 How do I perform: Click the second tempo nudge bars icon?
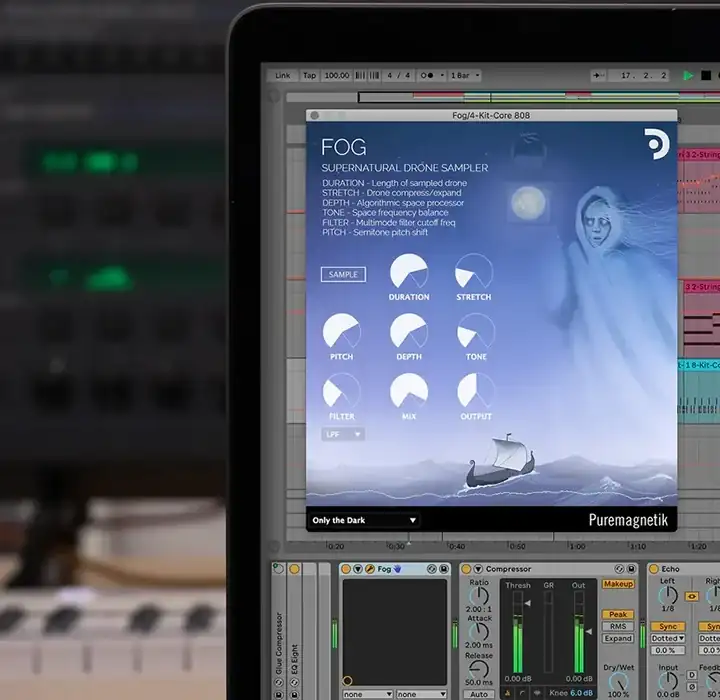374,75
